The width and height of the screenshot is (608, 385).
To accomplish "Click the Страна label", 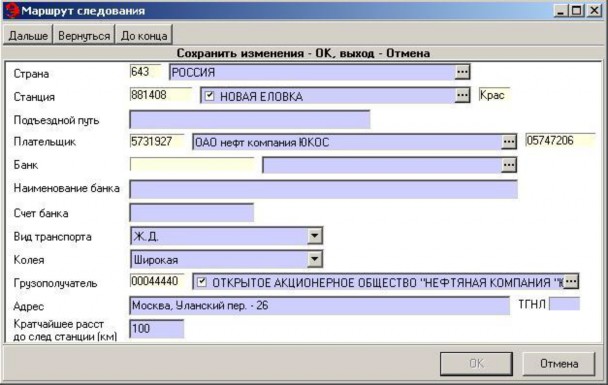I will coord(31,74).
